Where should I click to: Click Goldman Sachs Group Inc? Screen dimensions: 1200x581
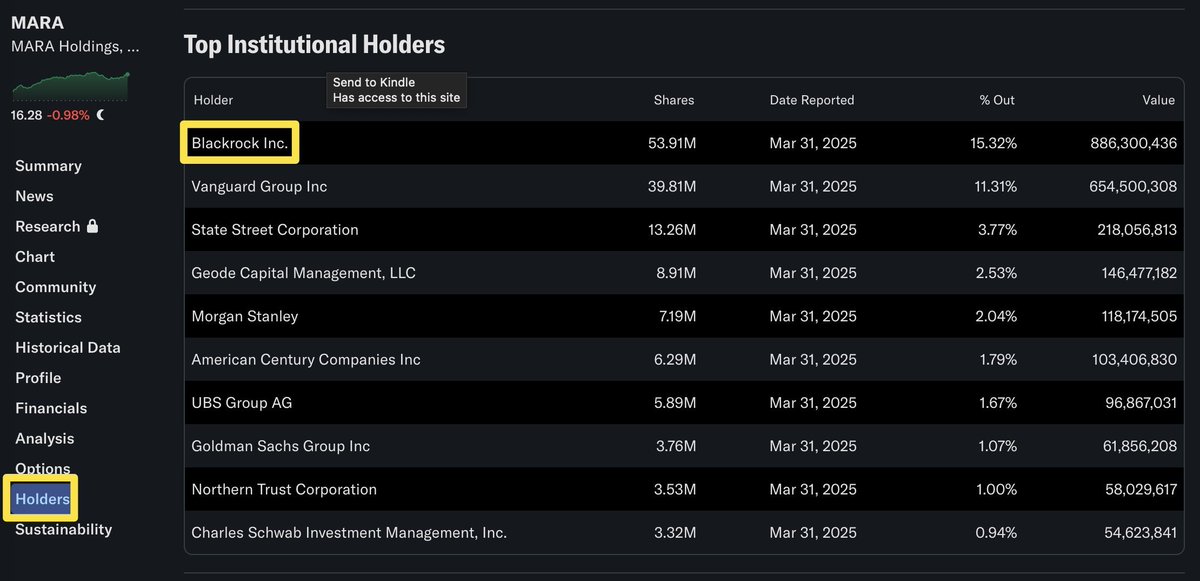280,446
